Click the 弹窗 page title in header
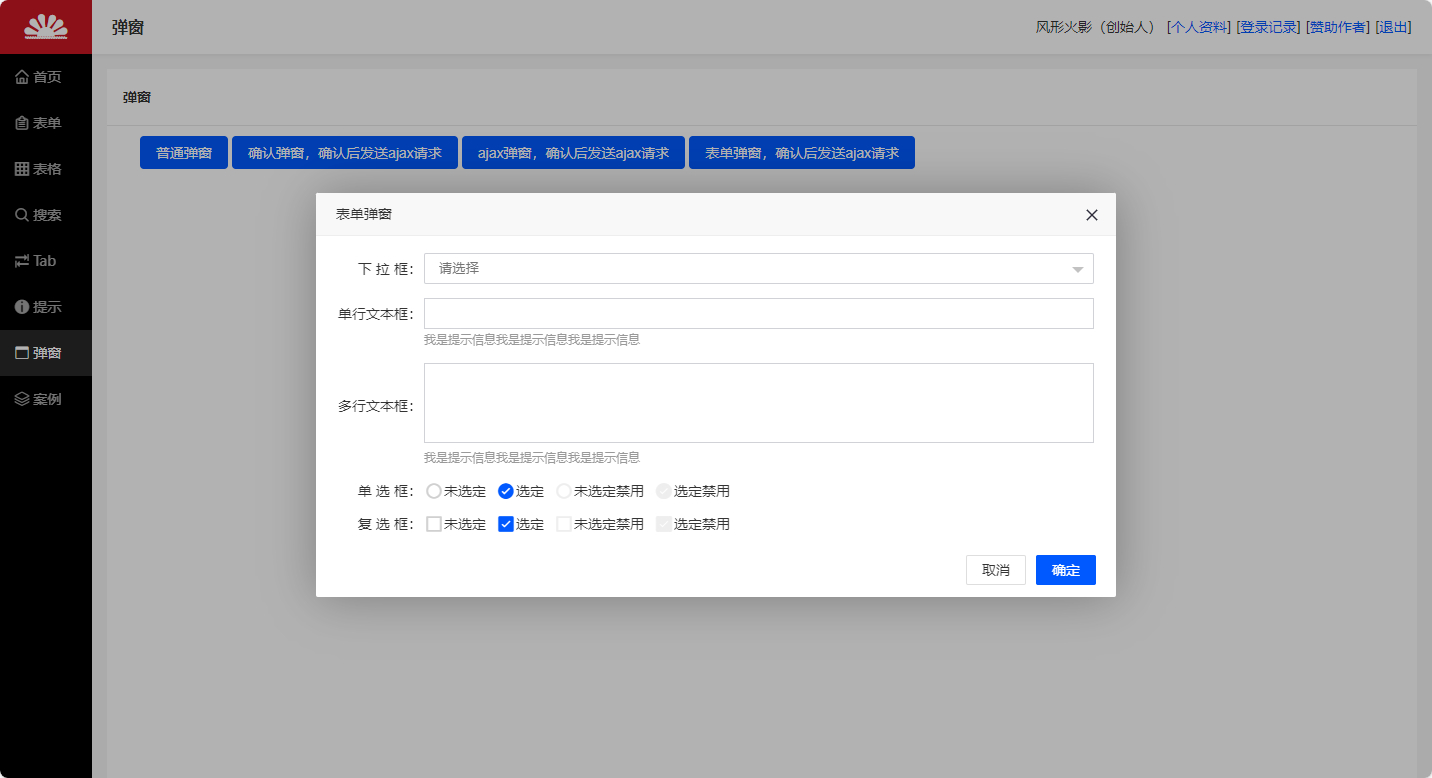 (x=128, y=27)
